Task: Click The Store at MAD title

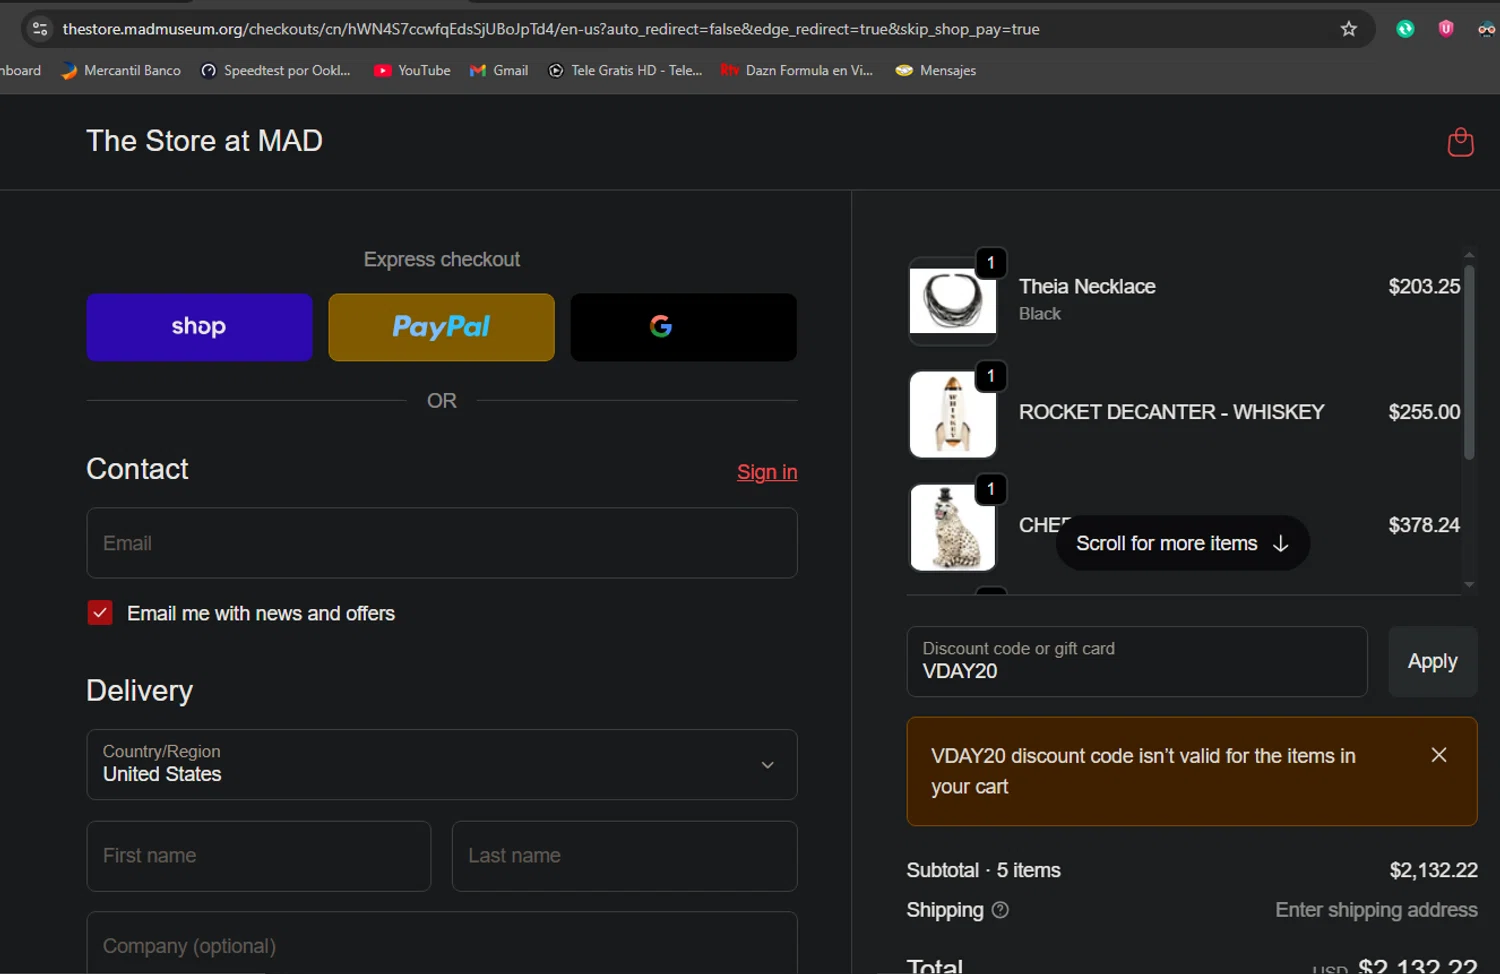Action: 204,141
